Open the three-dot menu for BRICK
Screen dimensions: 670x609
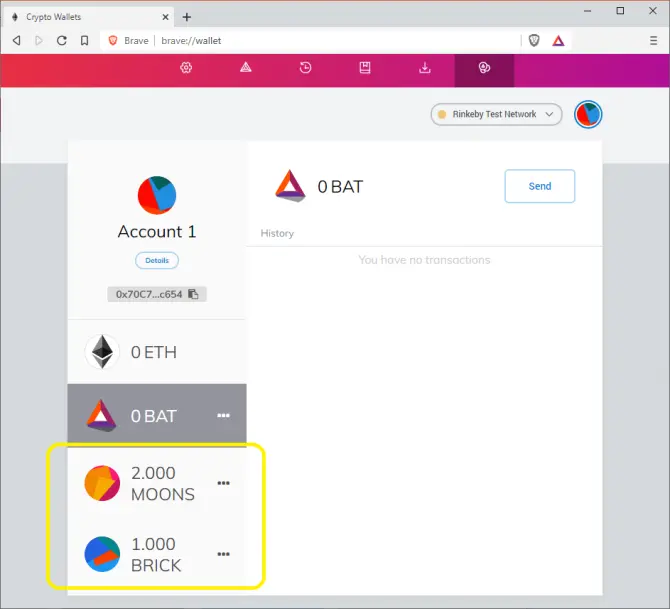223,554
